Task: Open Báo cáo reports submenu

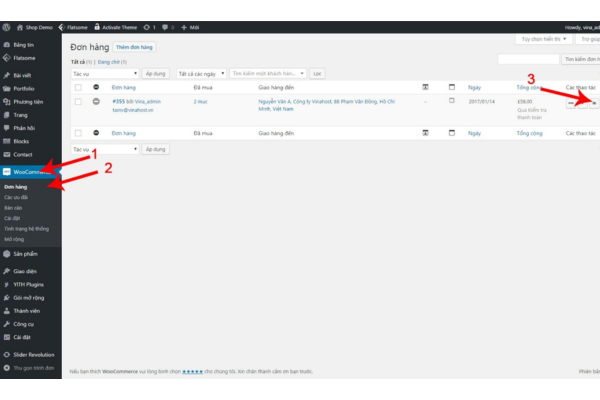Action: point(13,208)
